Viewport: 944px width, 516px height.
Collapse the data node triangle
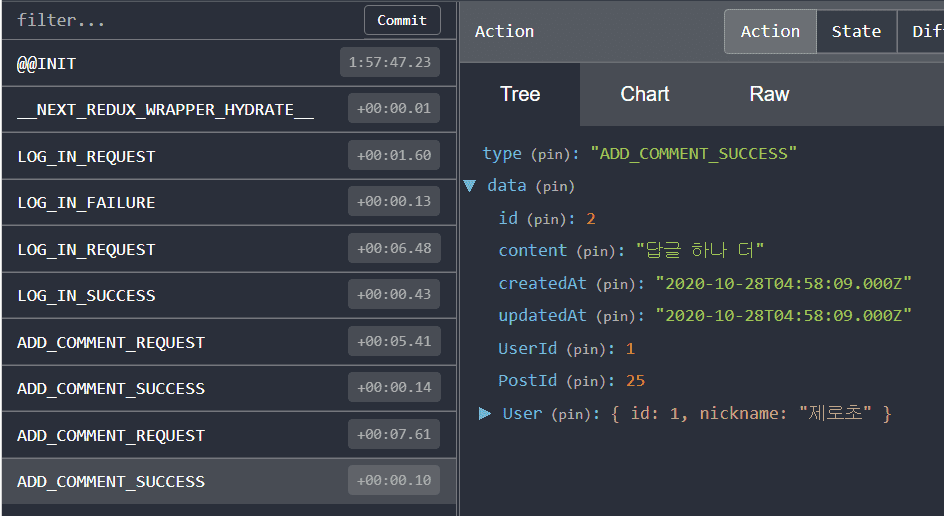(470, 185)
